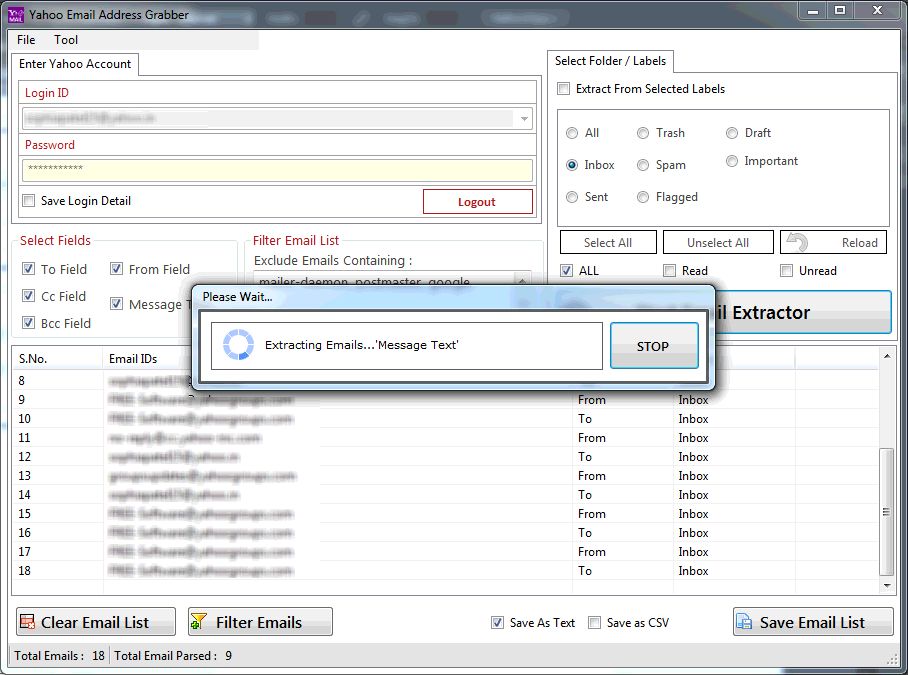Click the Clear Email List button
The image size is (908, 675).
coord(96,622)
